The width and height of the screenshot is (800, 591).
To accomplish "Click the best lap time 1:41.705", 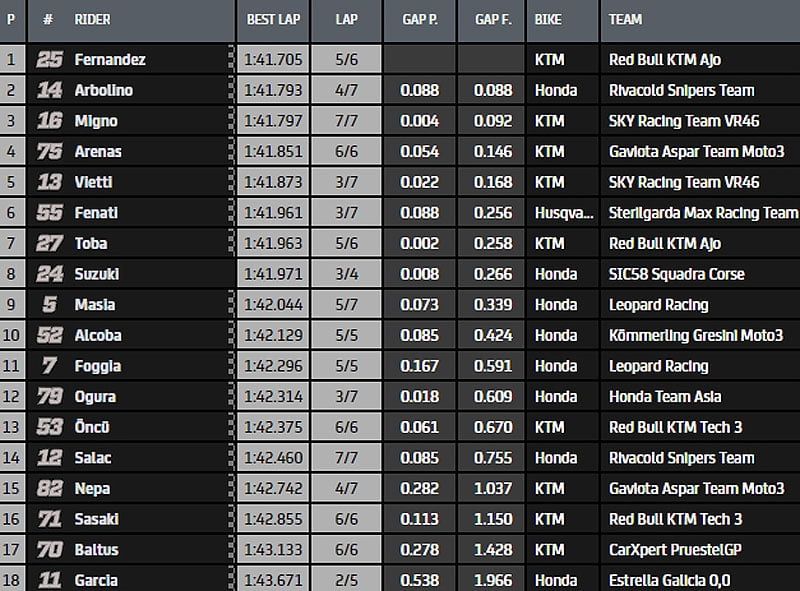I will (272, 60).
